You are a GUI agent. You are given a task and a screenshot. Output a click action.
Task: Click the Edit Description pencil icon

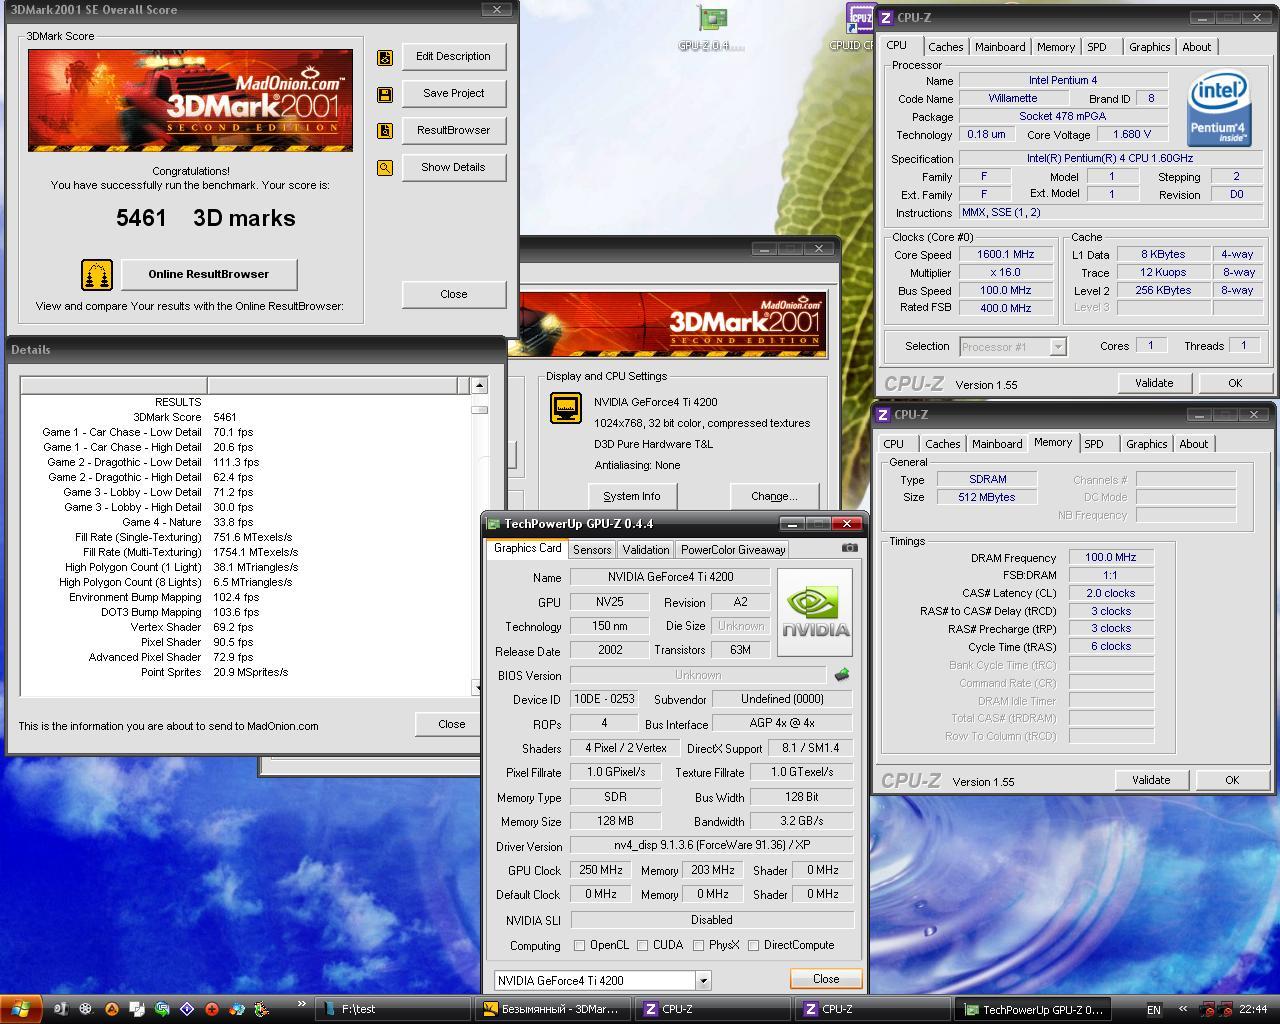385,57
